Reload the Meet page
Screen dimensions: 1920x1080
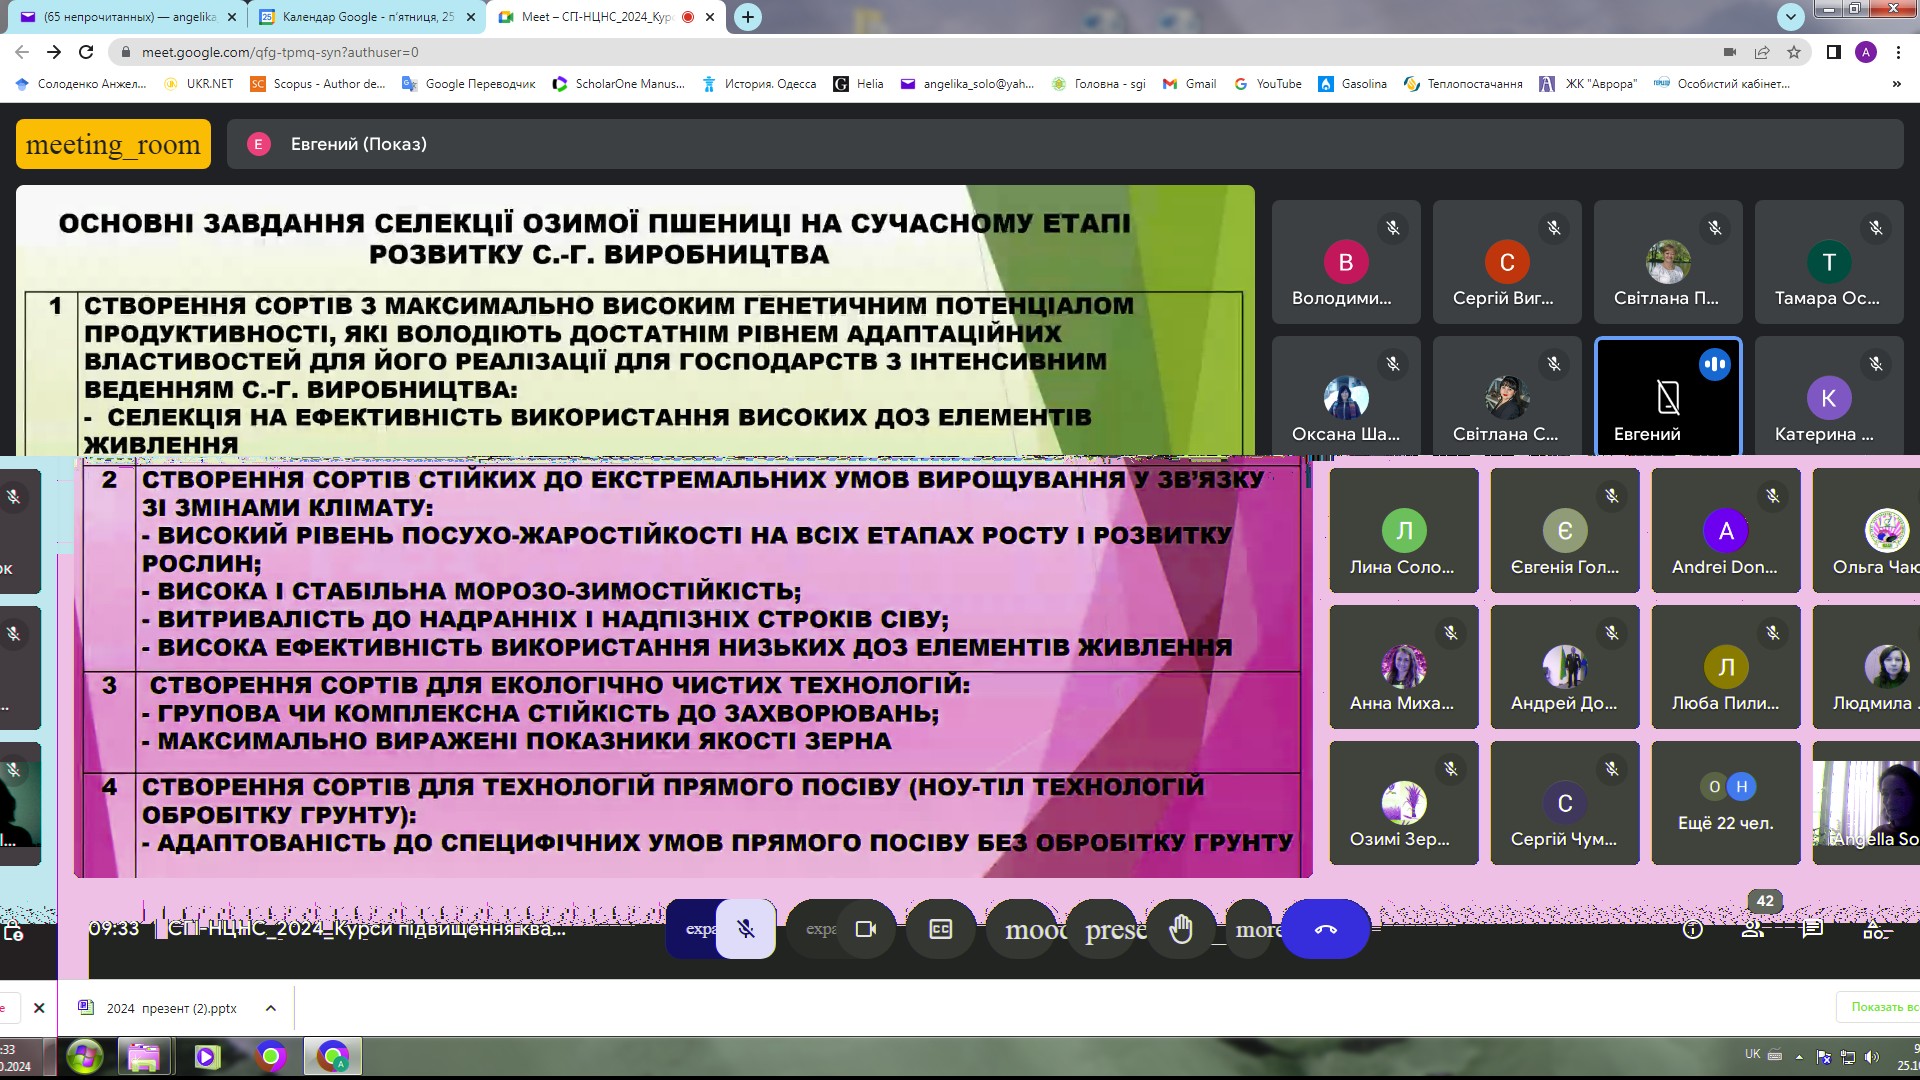click(x=86, y=52)
